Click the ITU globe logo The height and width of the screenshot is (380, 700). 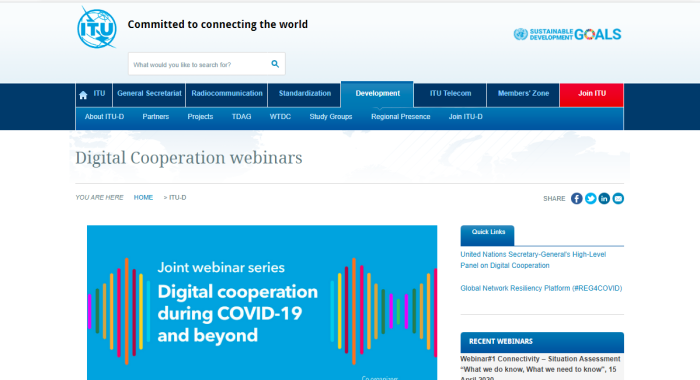97,28
